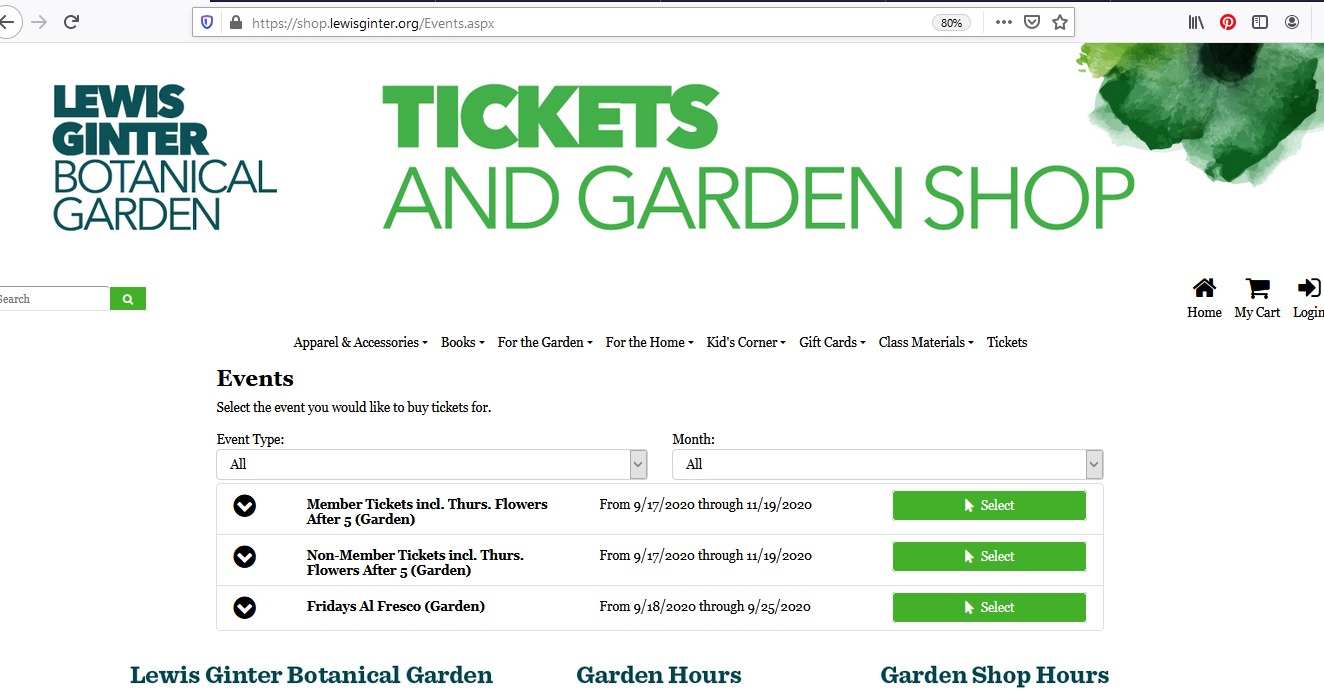Open My Cart shopping cart icon
This screenshot has width=1324, height=691.
click(x=1257, y=289)
